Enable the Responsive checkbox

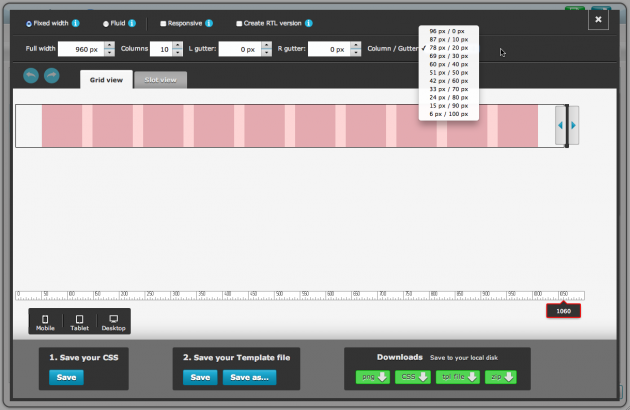coord(164,22)
